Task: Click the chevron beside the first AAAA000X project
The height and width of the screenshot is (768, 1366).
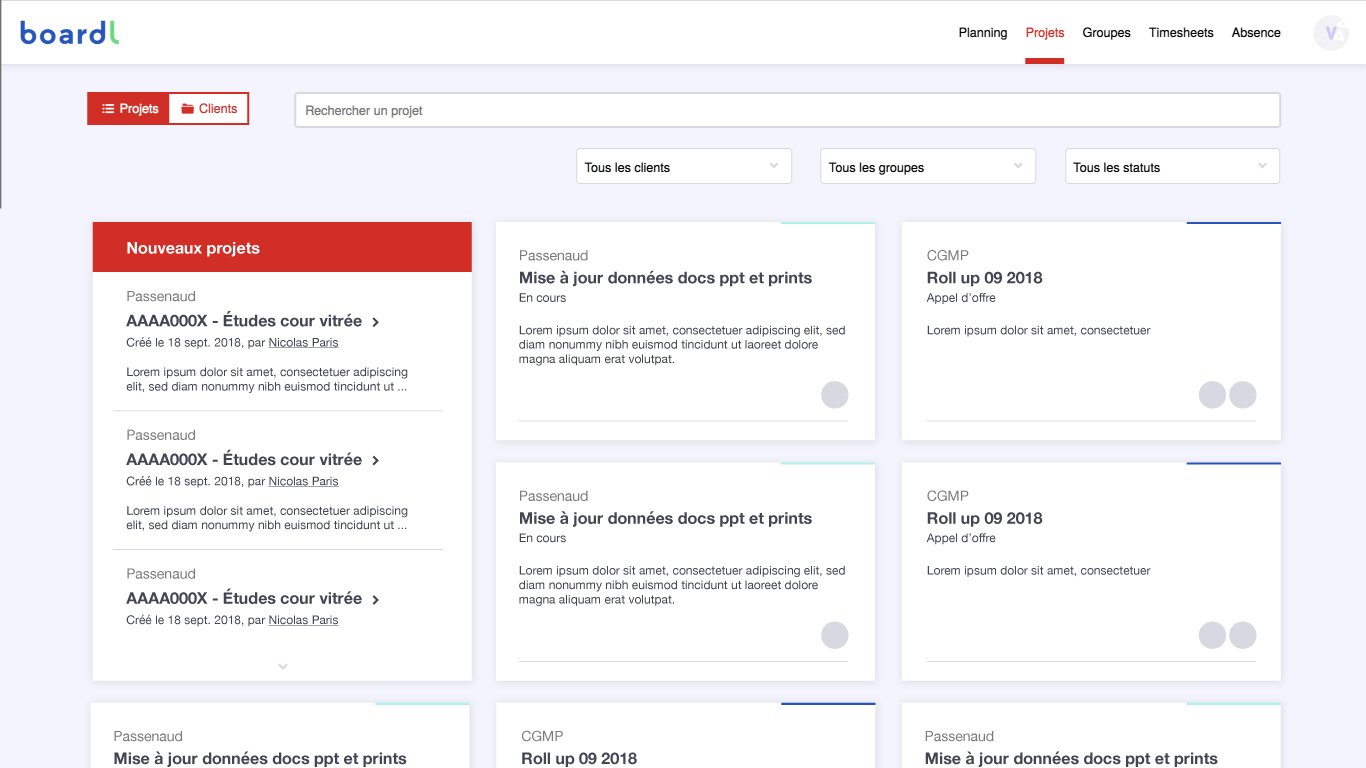Action: tap(376, 322)
